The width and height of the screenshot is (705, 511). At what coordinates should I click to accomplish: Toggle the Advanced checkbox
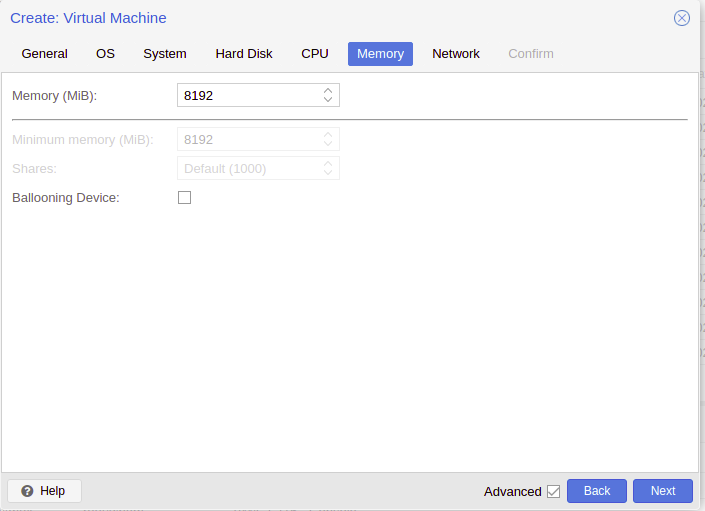553,491
